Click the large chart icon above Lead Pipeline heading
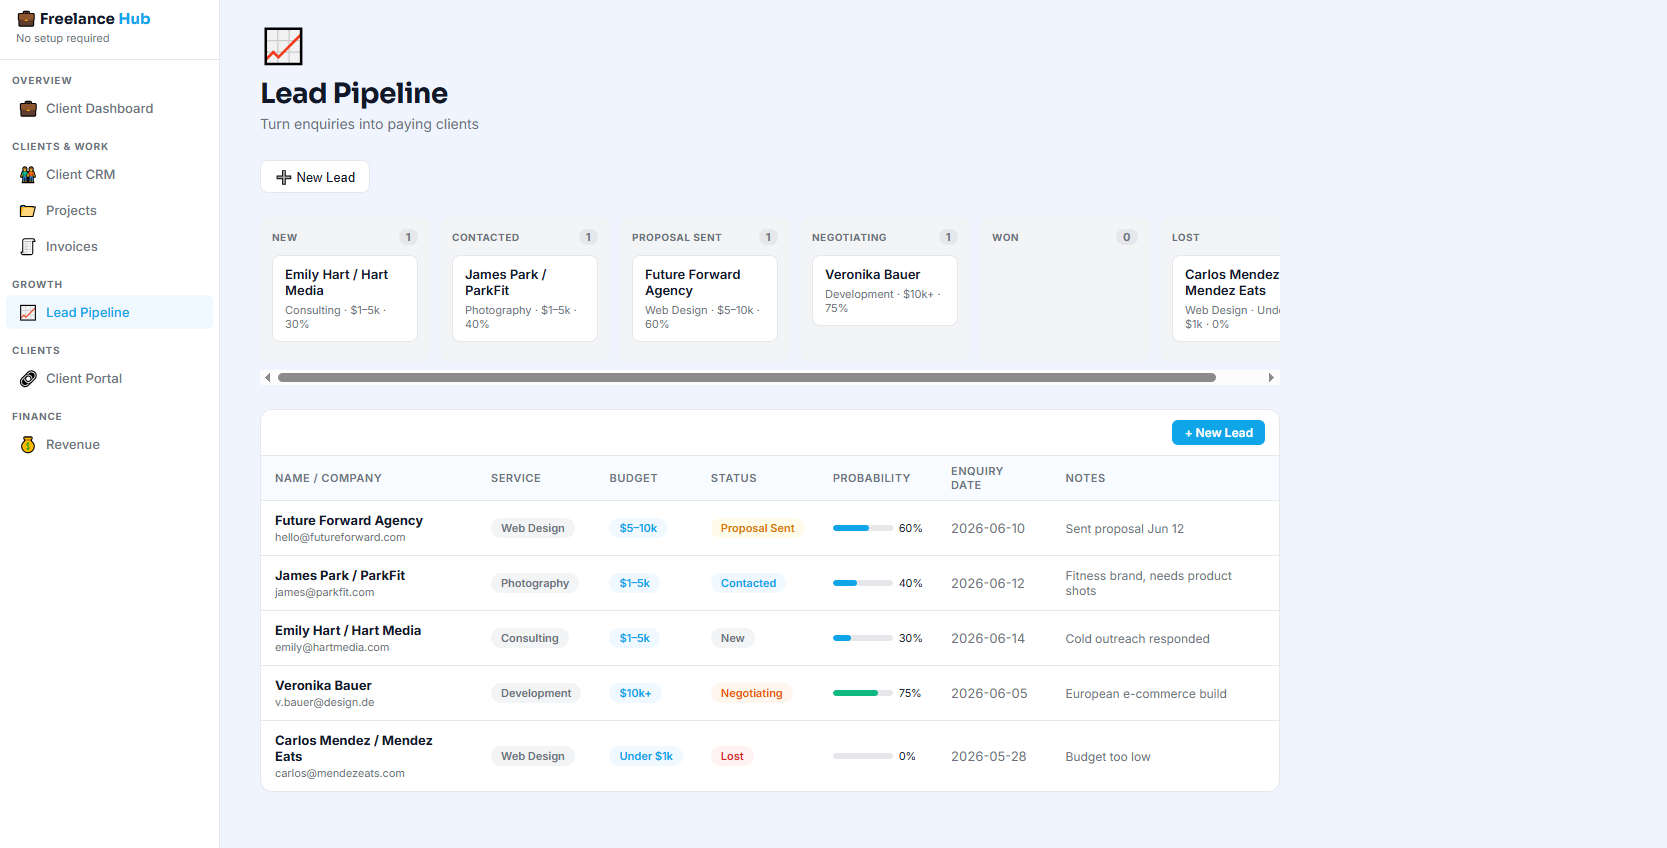Viewport: 1667px width, 848px height. click(x=283, y=47)
